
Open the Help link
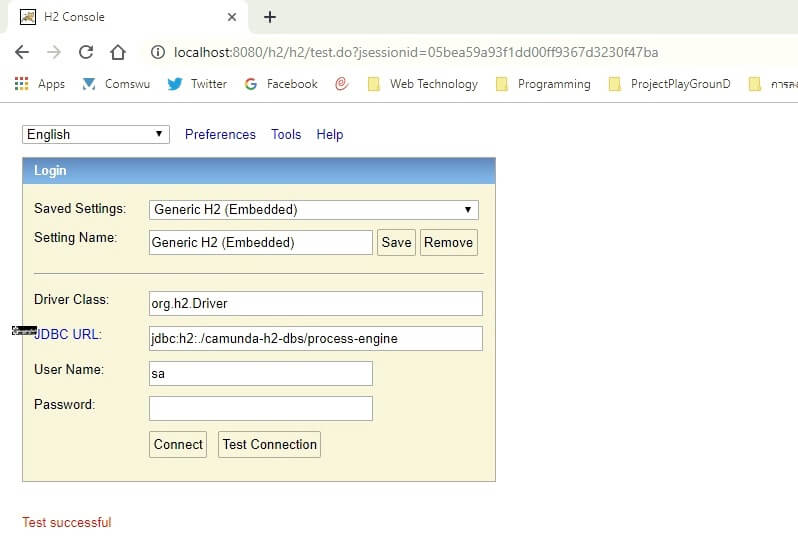pos(330,134)
